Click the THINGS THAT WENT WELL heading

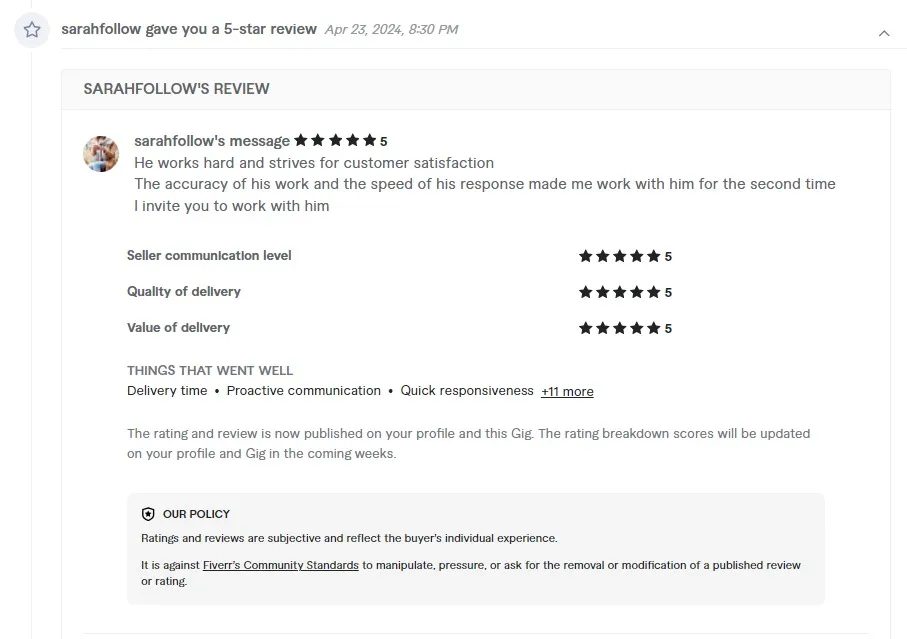click(x=210, y=370)
